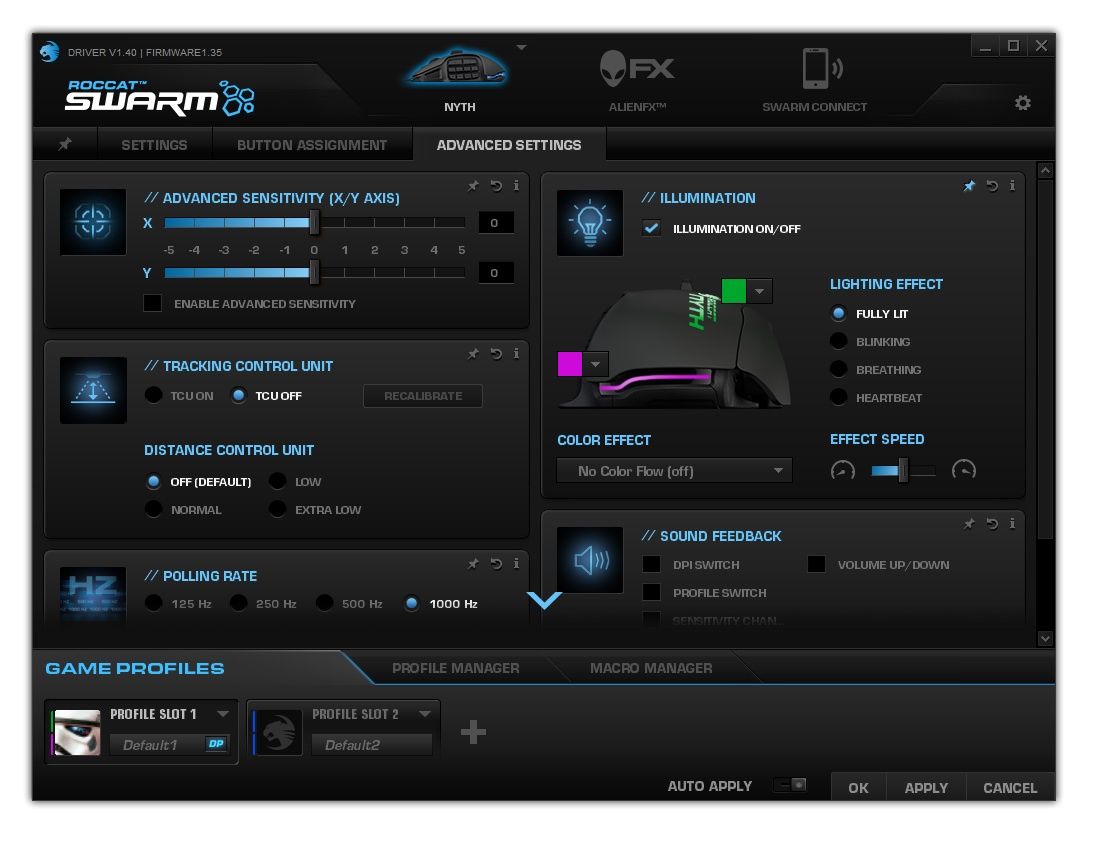Image resolution: width=1095 pixels, height=843 pixels.
Task: Adjust the Effect Speed slider
Action: pyautogui.click(x=903, y=470)
